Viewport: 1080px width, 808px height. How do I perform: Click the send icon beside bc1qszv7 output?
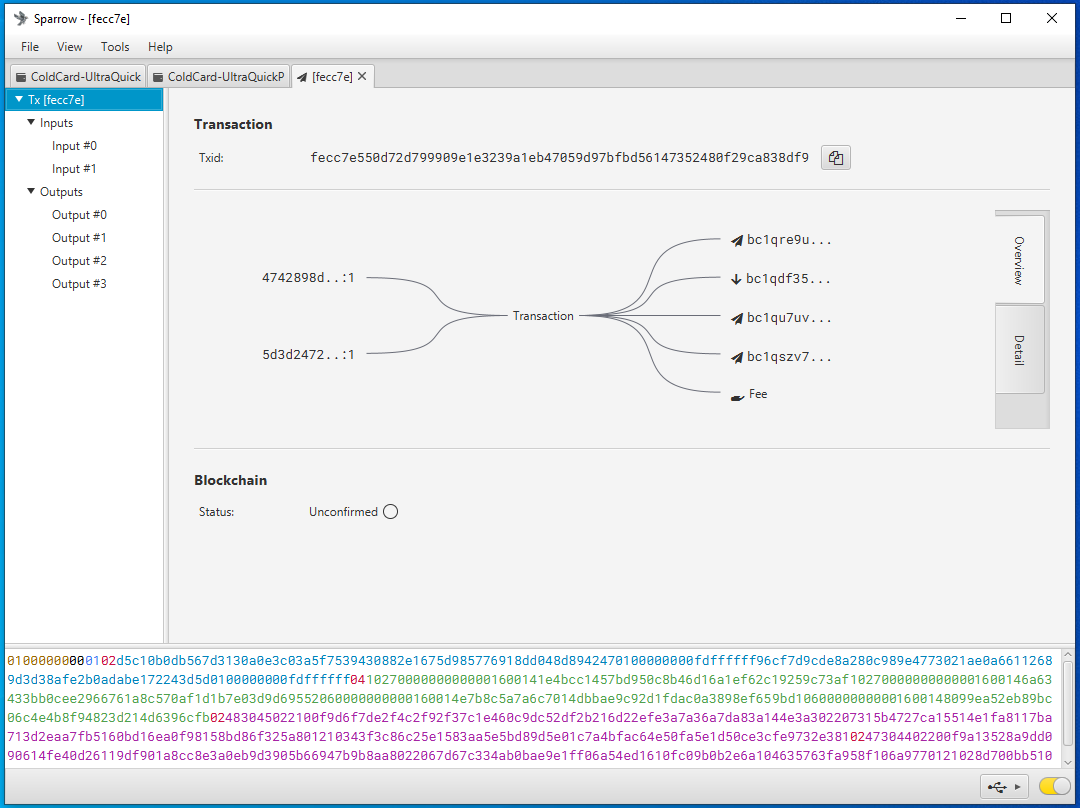737,357
